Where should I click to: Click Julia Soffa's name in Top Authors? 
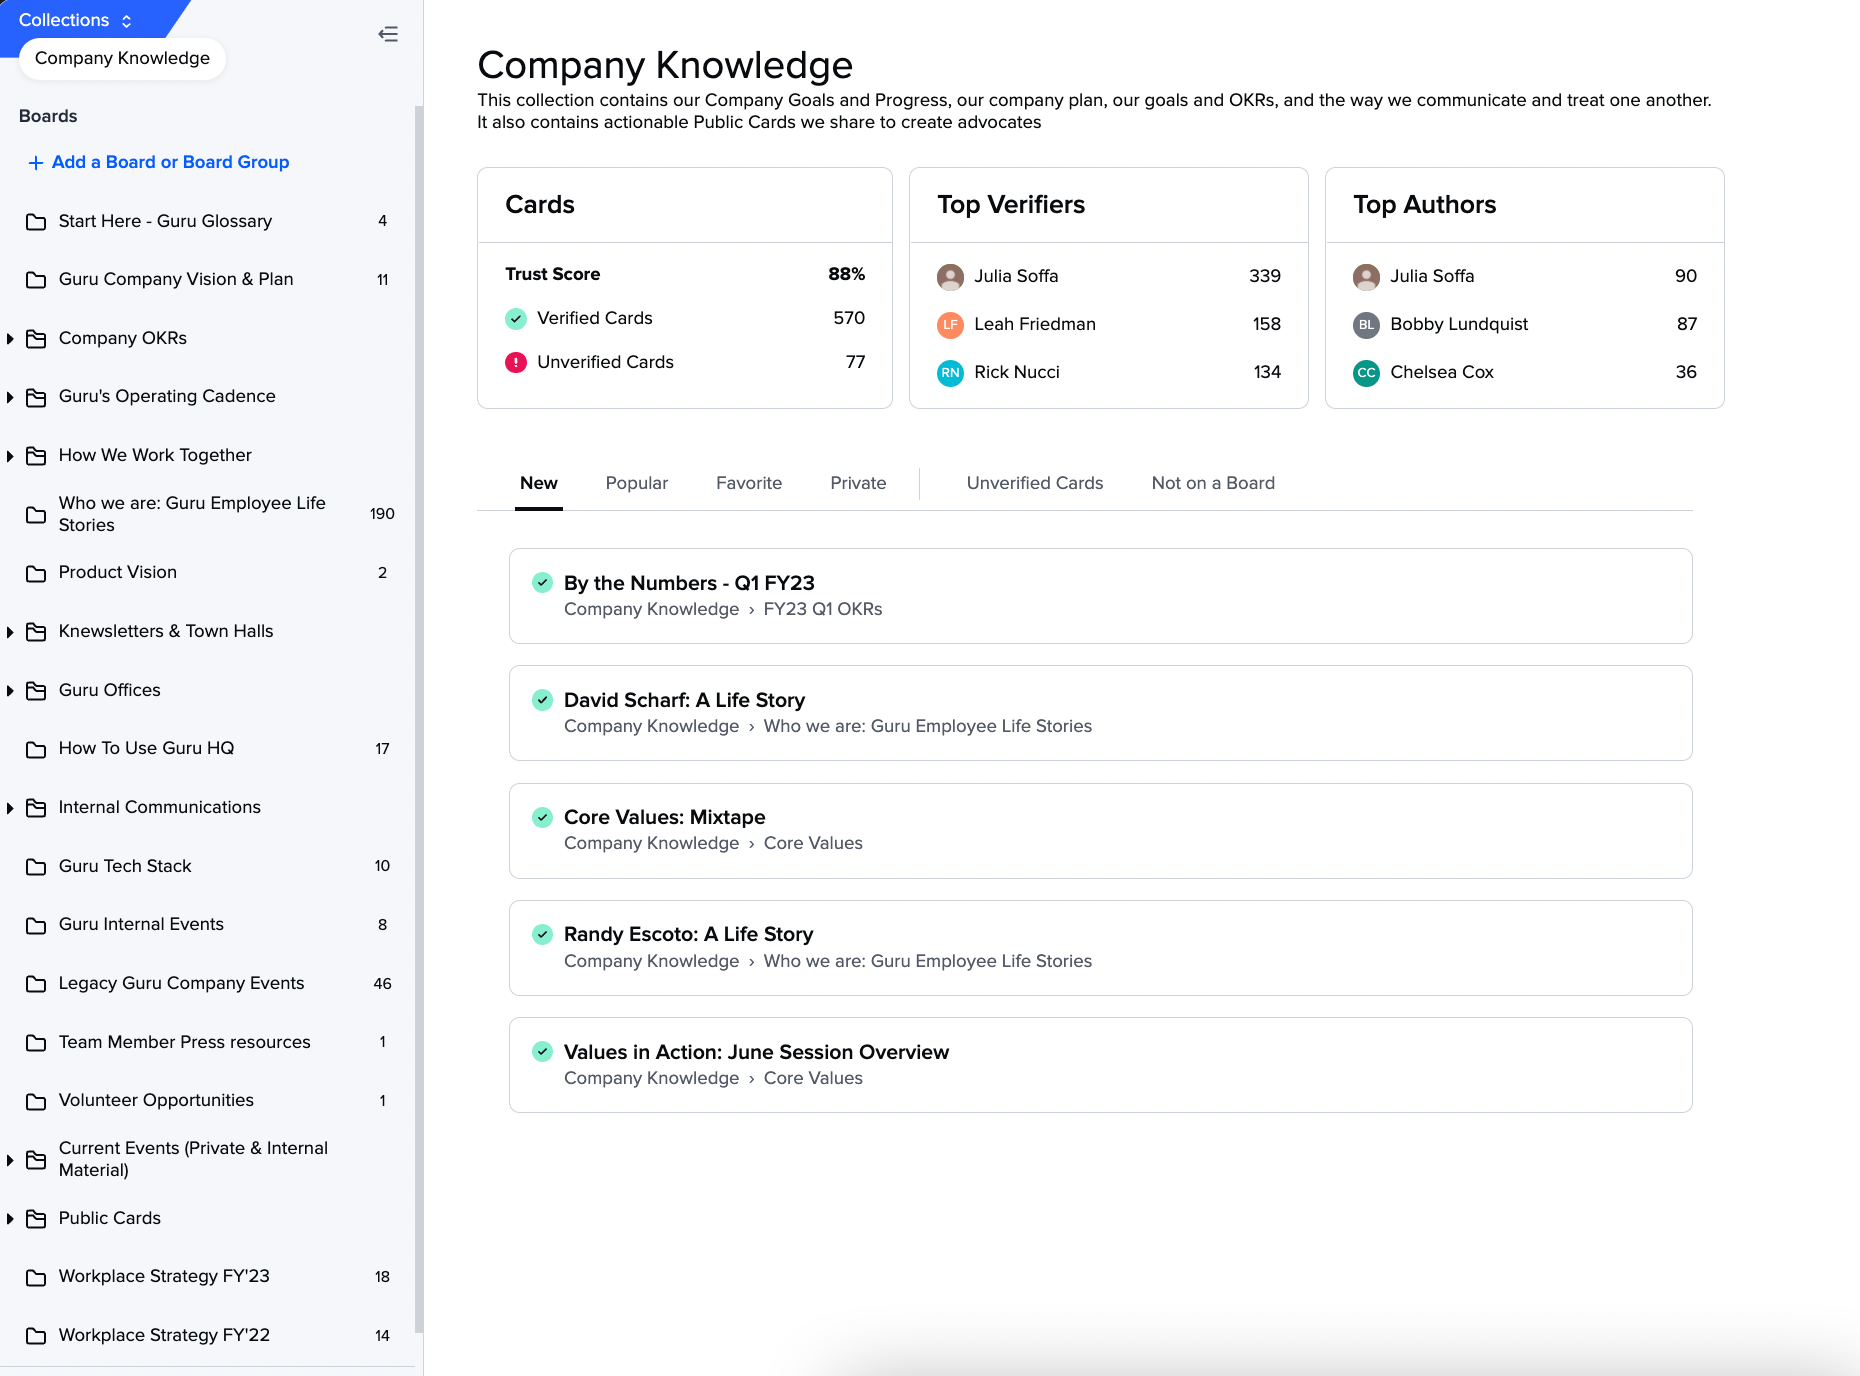(x=1432, y=276)
